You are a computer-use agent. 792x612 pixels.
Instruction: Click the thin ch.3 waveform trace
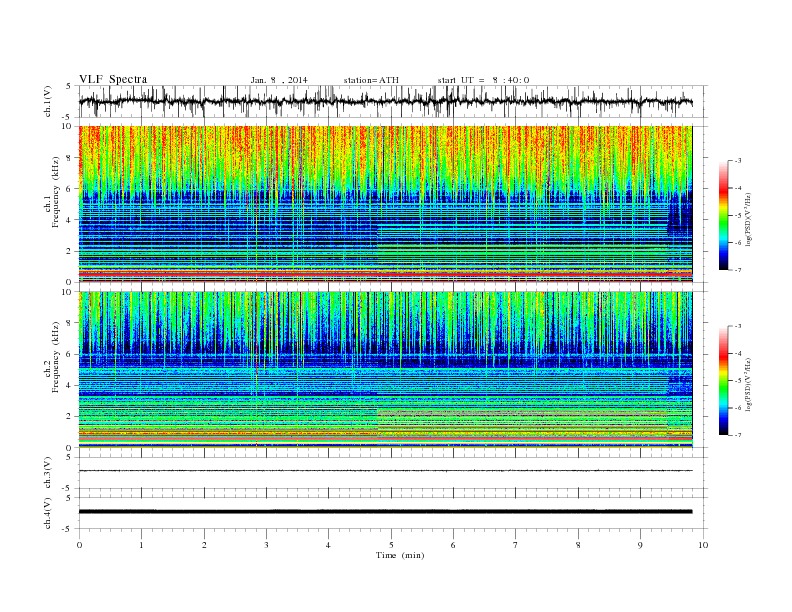[x=385, y=471]
